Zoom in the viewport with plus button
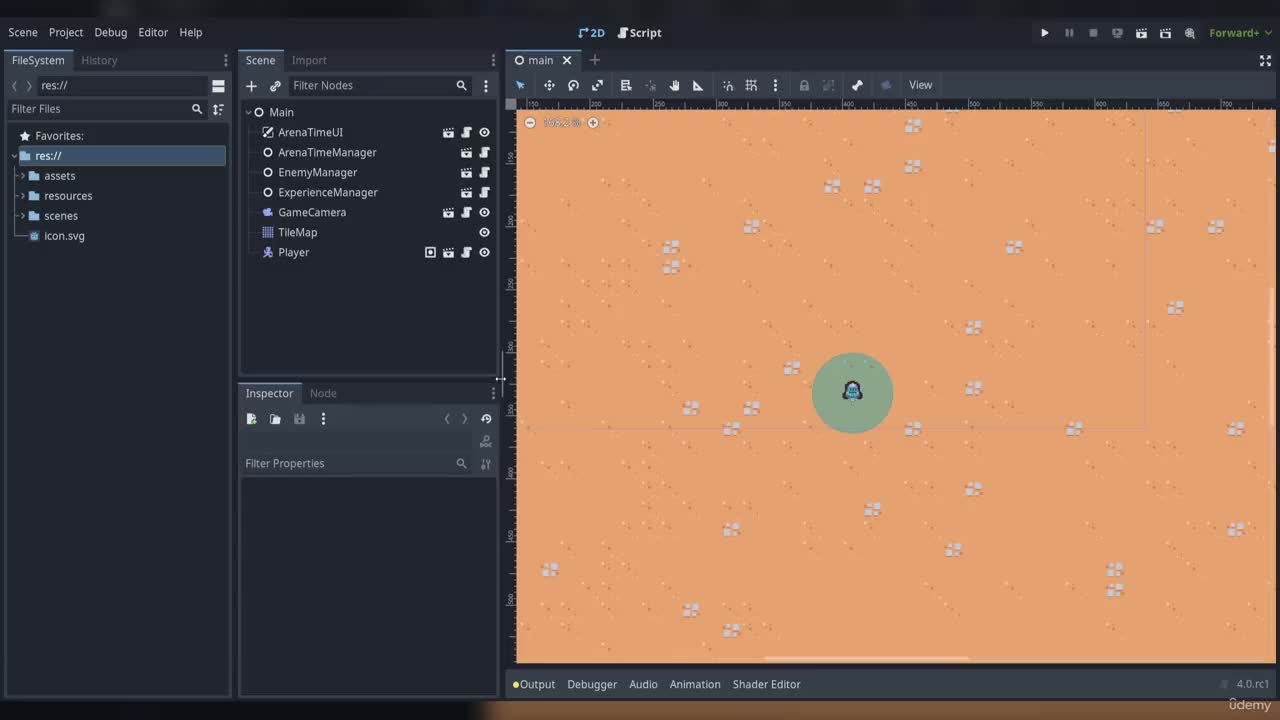Viewport: 1280px width, 720px height. (593, 122)
